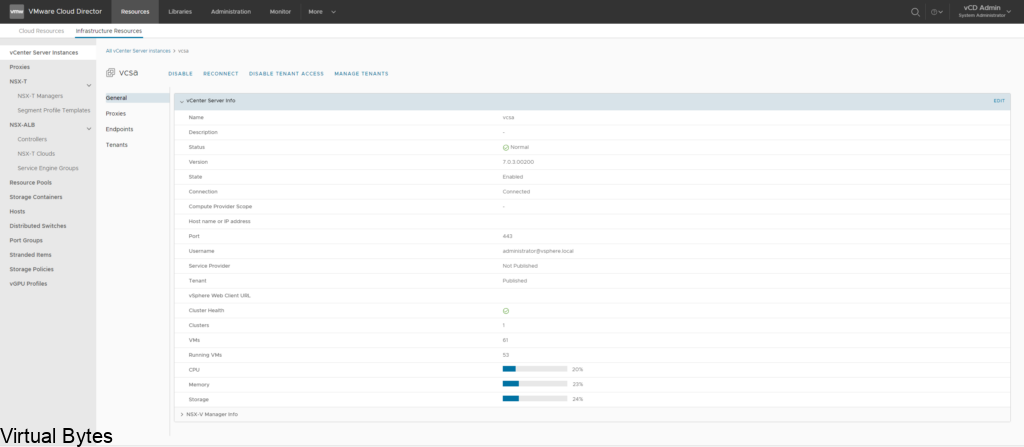Open Service Engine Groups in sidebar
1024x447 pixels.
coord(48,168)
